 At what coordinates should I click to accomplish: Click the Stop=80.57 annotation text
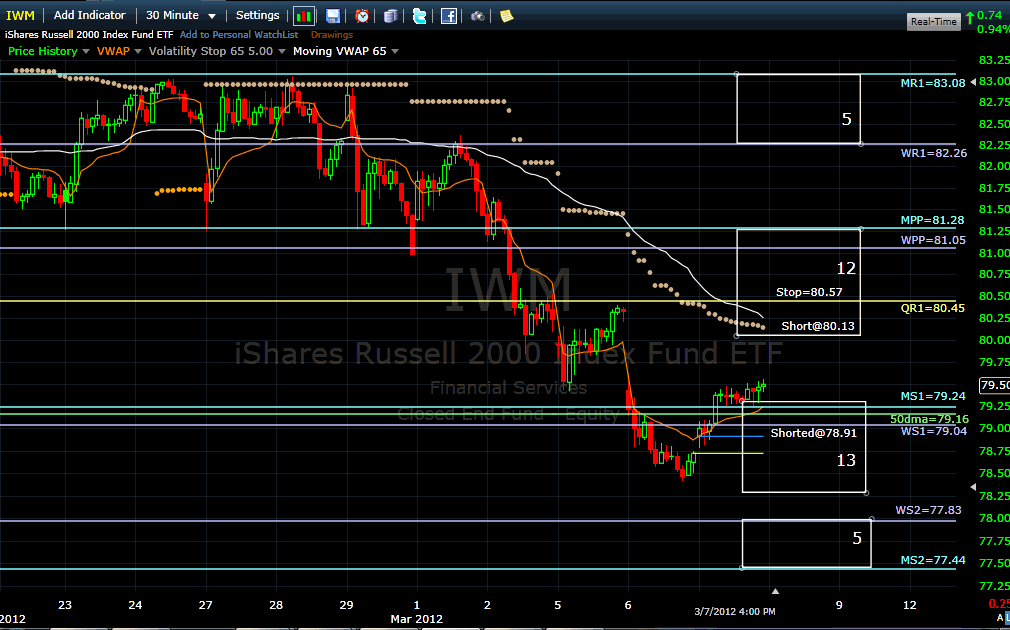(809, 292)
